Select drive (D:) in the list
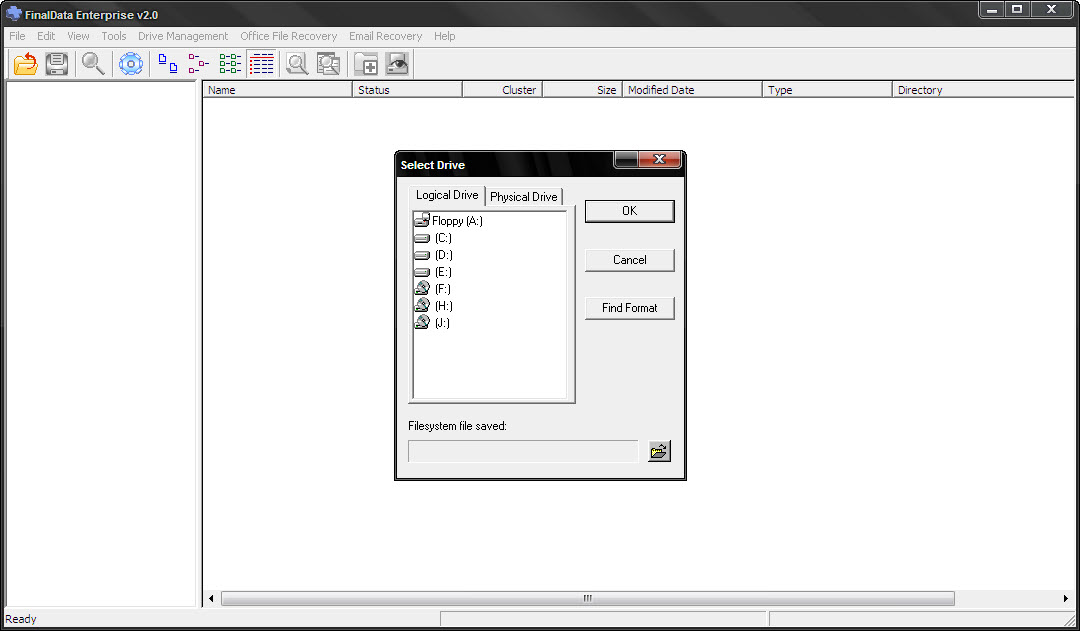 433,255
